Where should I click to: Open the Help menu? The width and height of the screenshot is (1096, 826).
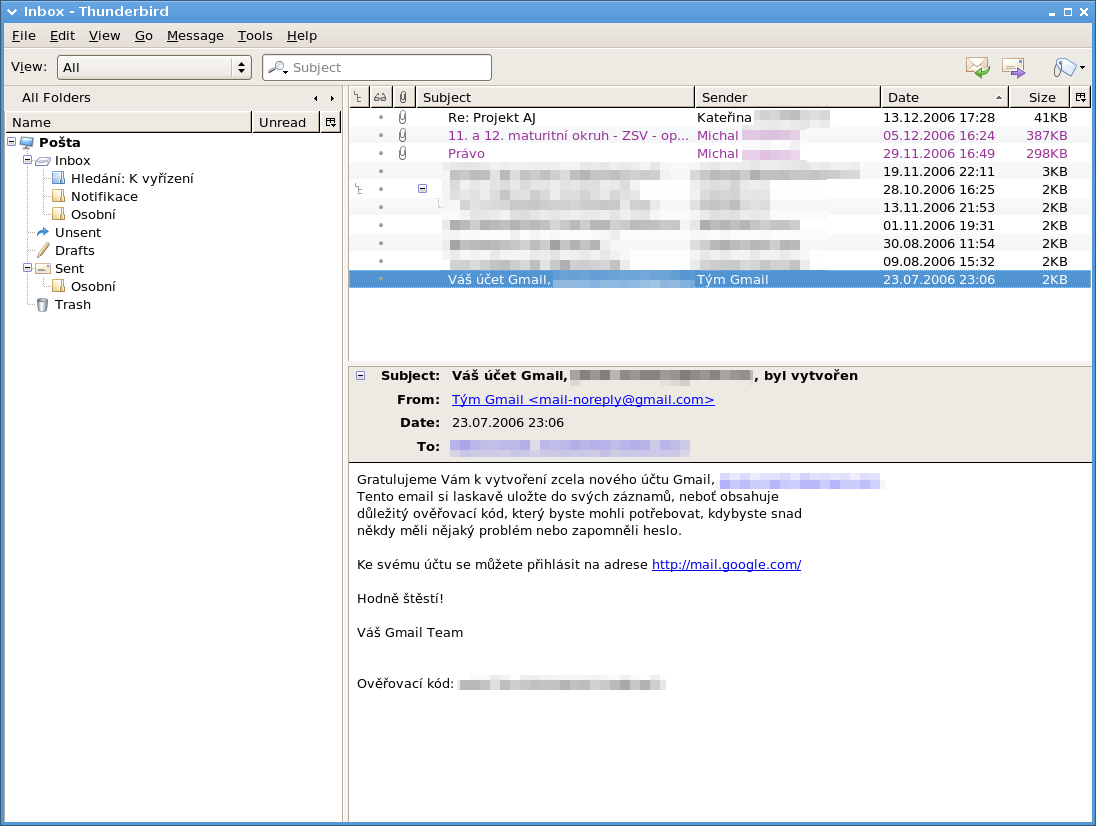pyautogui.click(x=302, y=36)
